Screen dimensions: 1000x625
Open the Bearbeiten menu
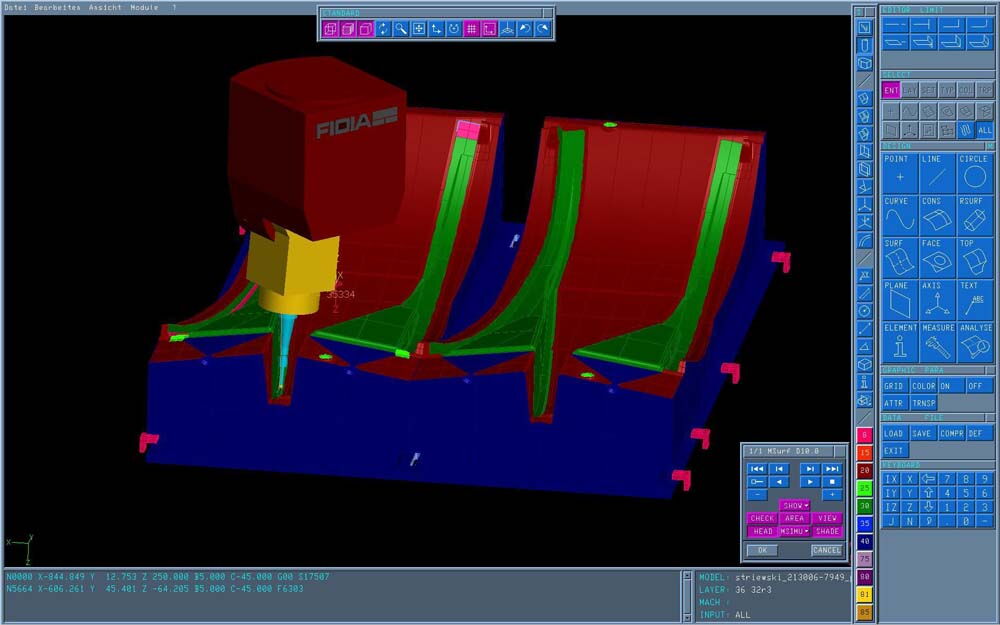[x=58, y=6]
